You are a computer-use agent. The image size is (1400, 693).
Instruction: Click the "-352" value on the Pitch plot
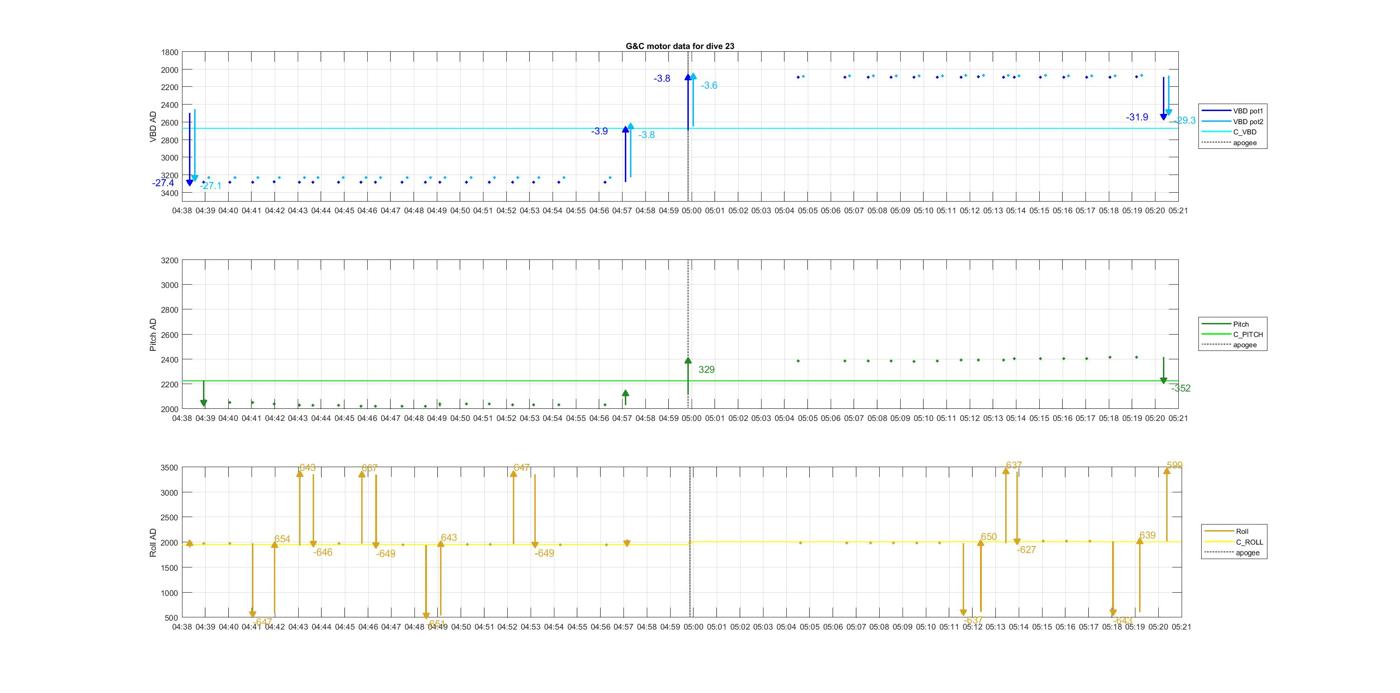pos(1181,388)
